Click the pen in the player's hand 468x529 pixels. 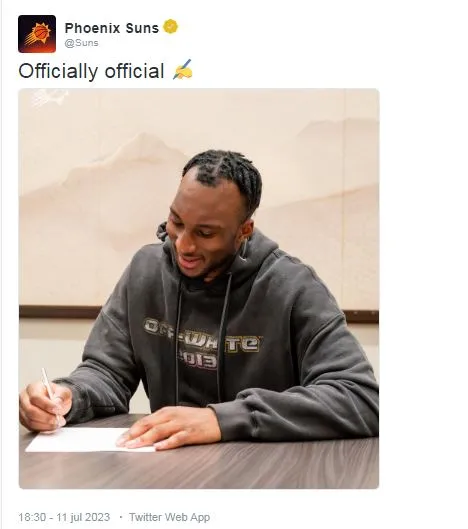point(52,396)
